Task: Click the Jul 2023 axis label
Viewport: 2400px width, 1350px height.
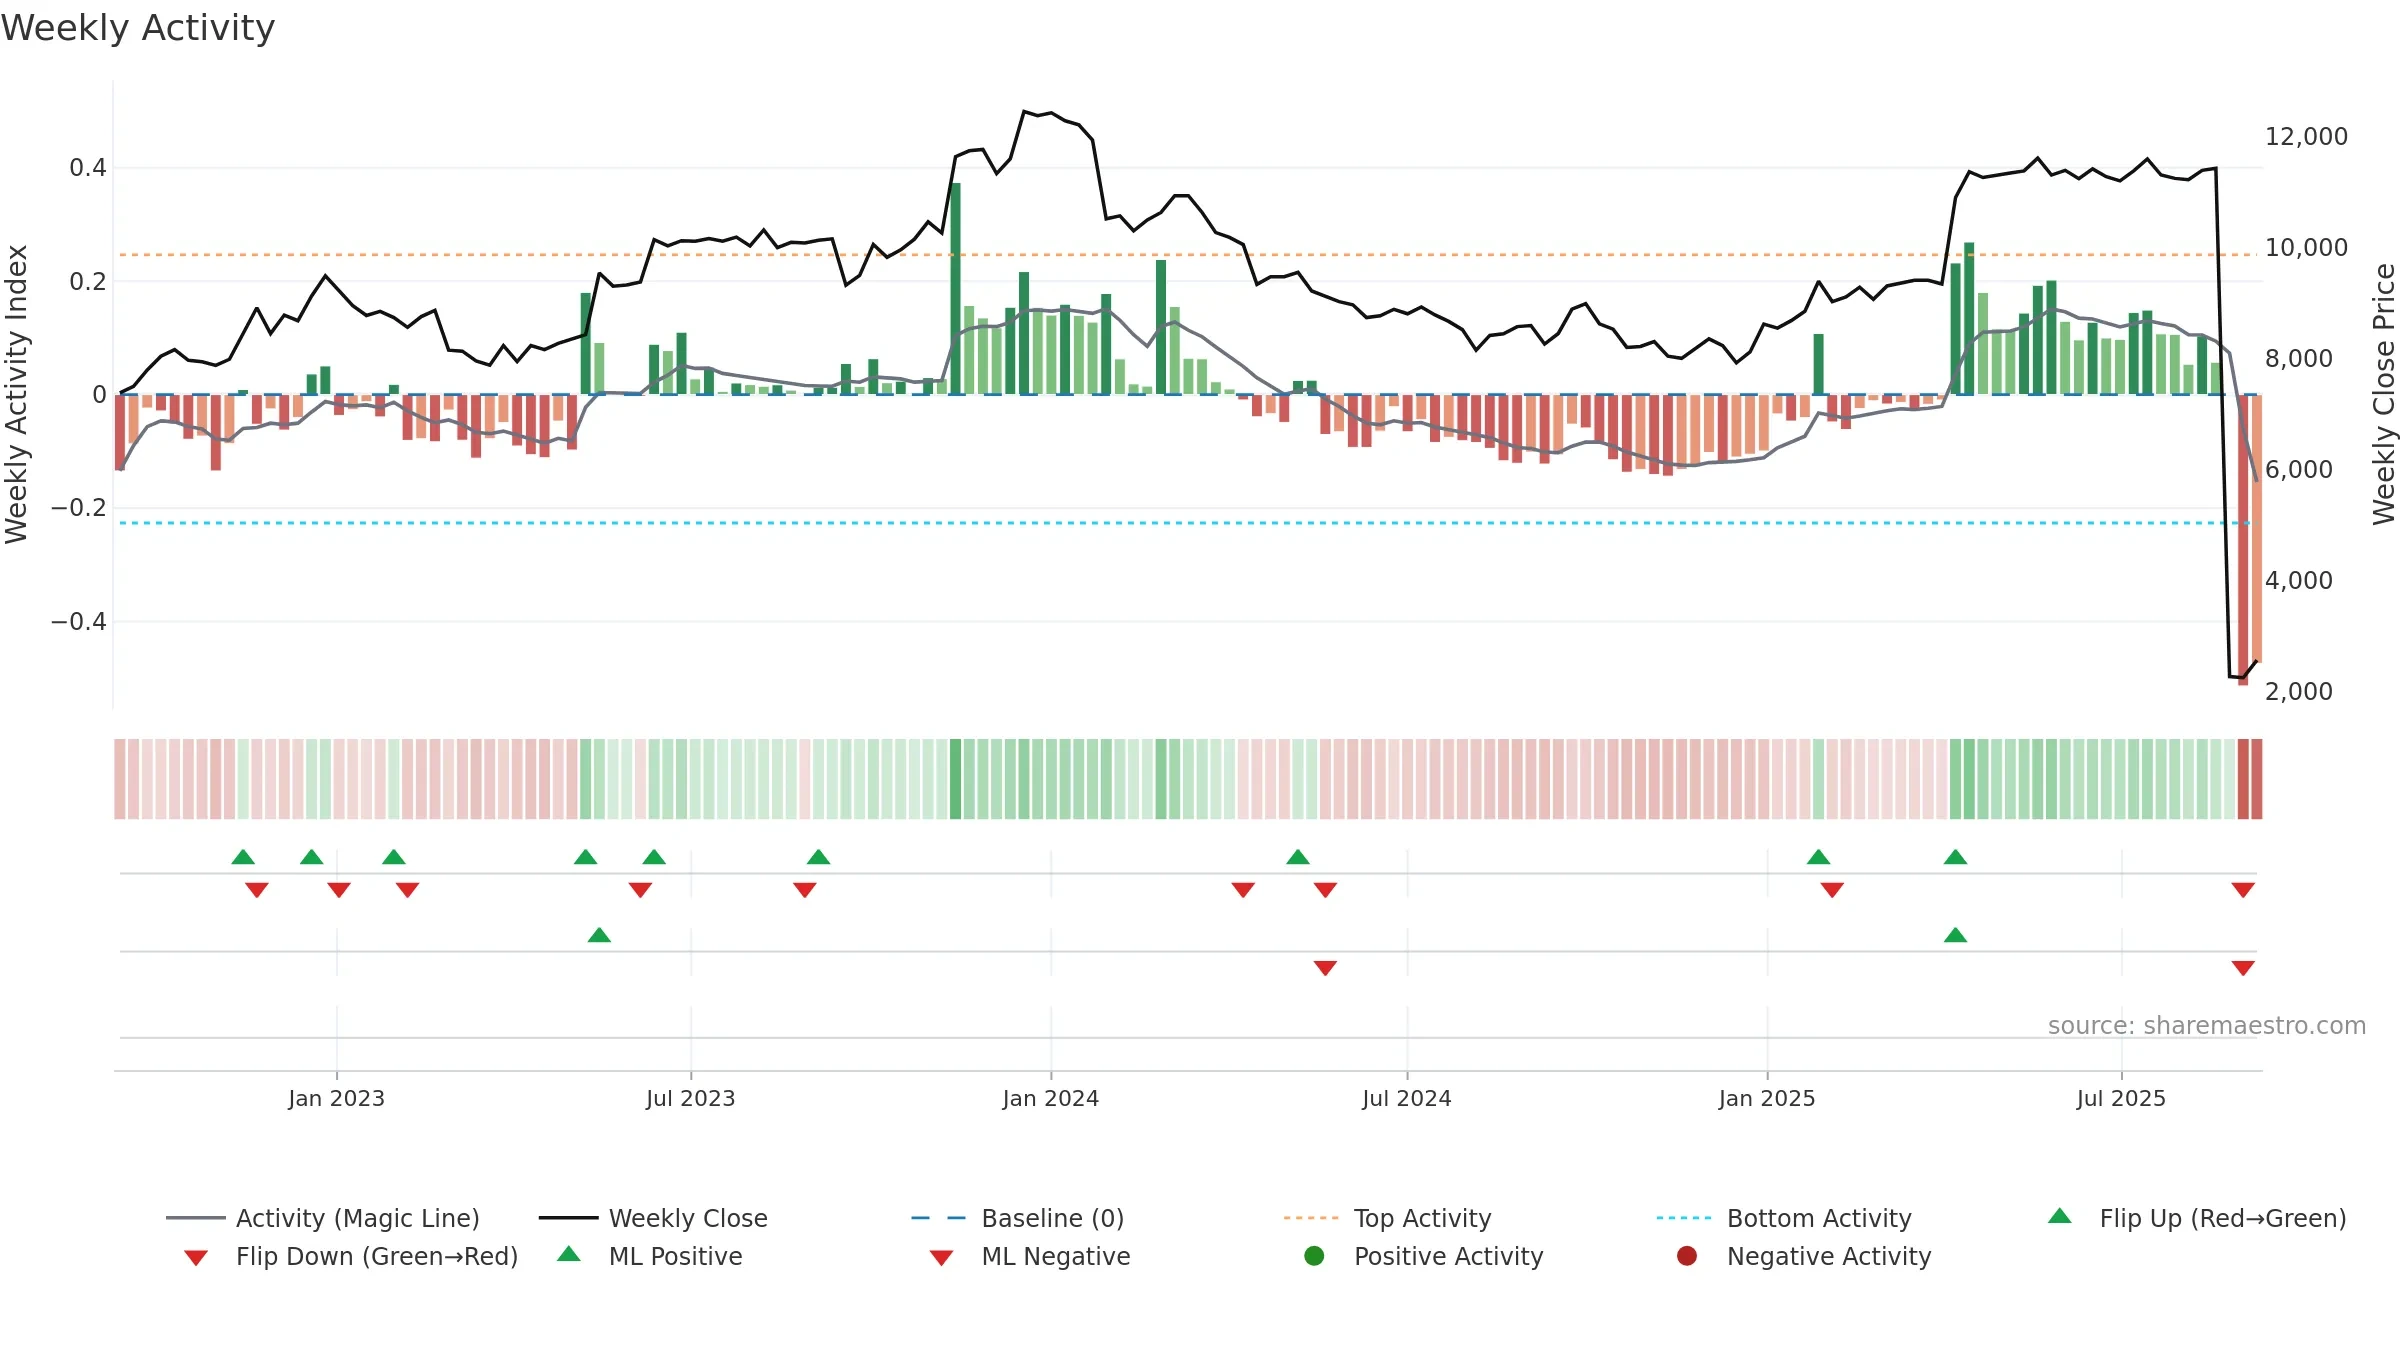Action: click(691, 1098)
